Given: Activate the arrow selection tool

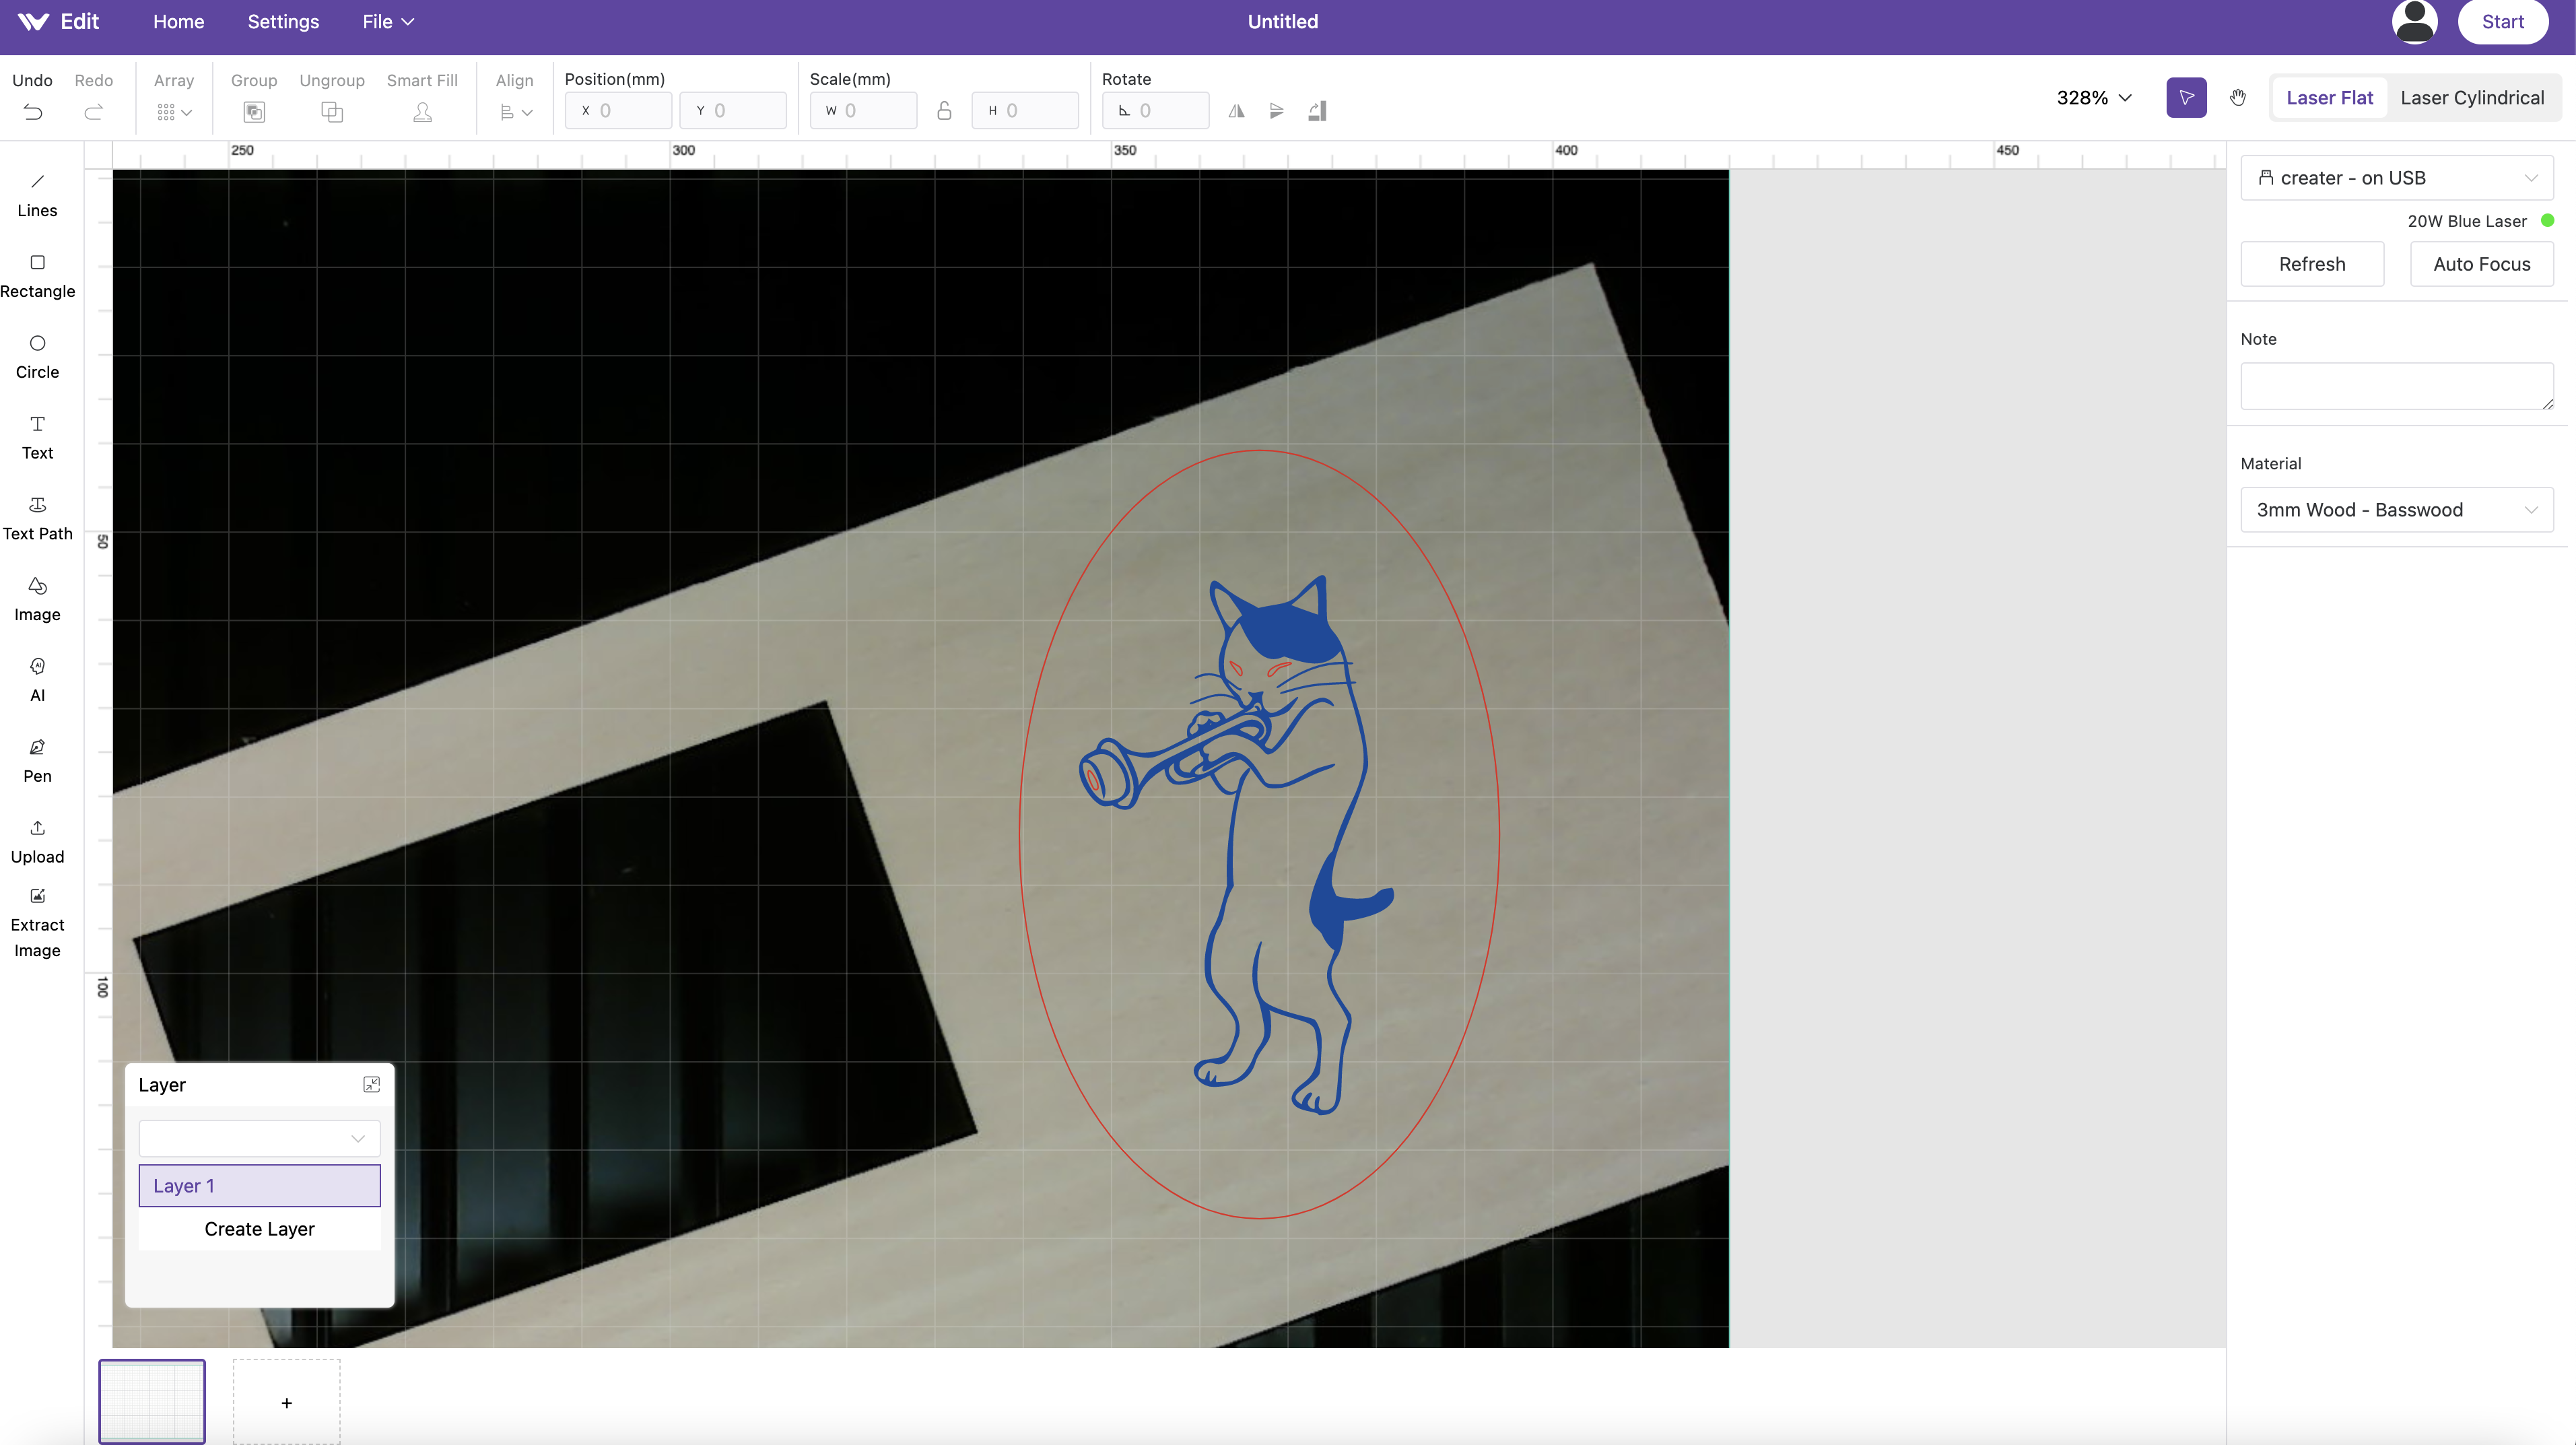Looking at the screenshot, I should coord(2186,97).
